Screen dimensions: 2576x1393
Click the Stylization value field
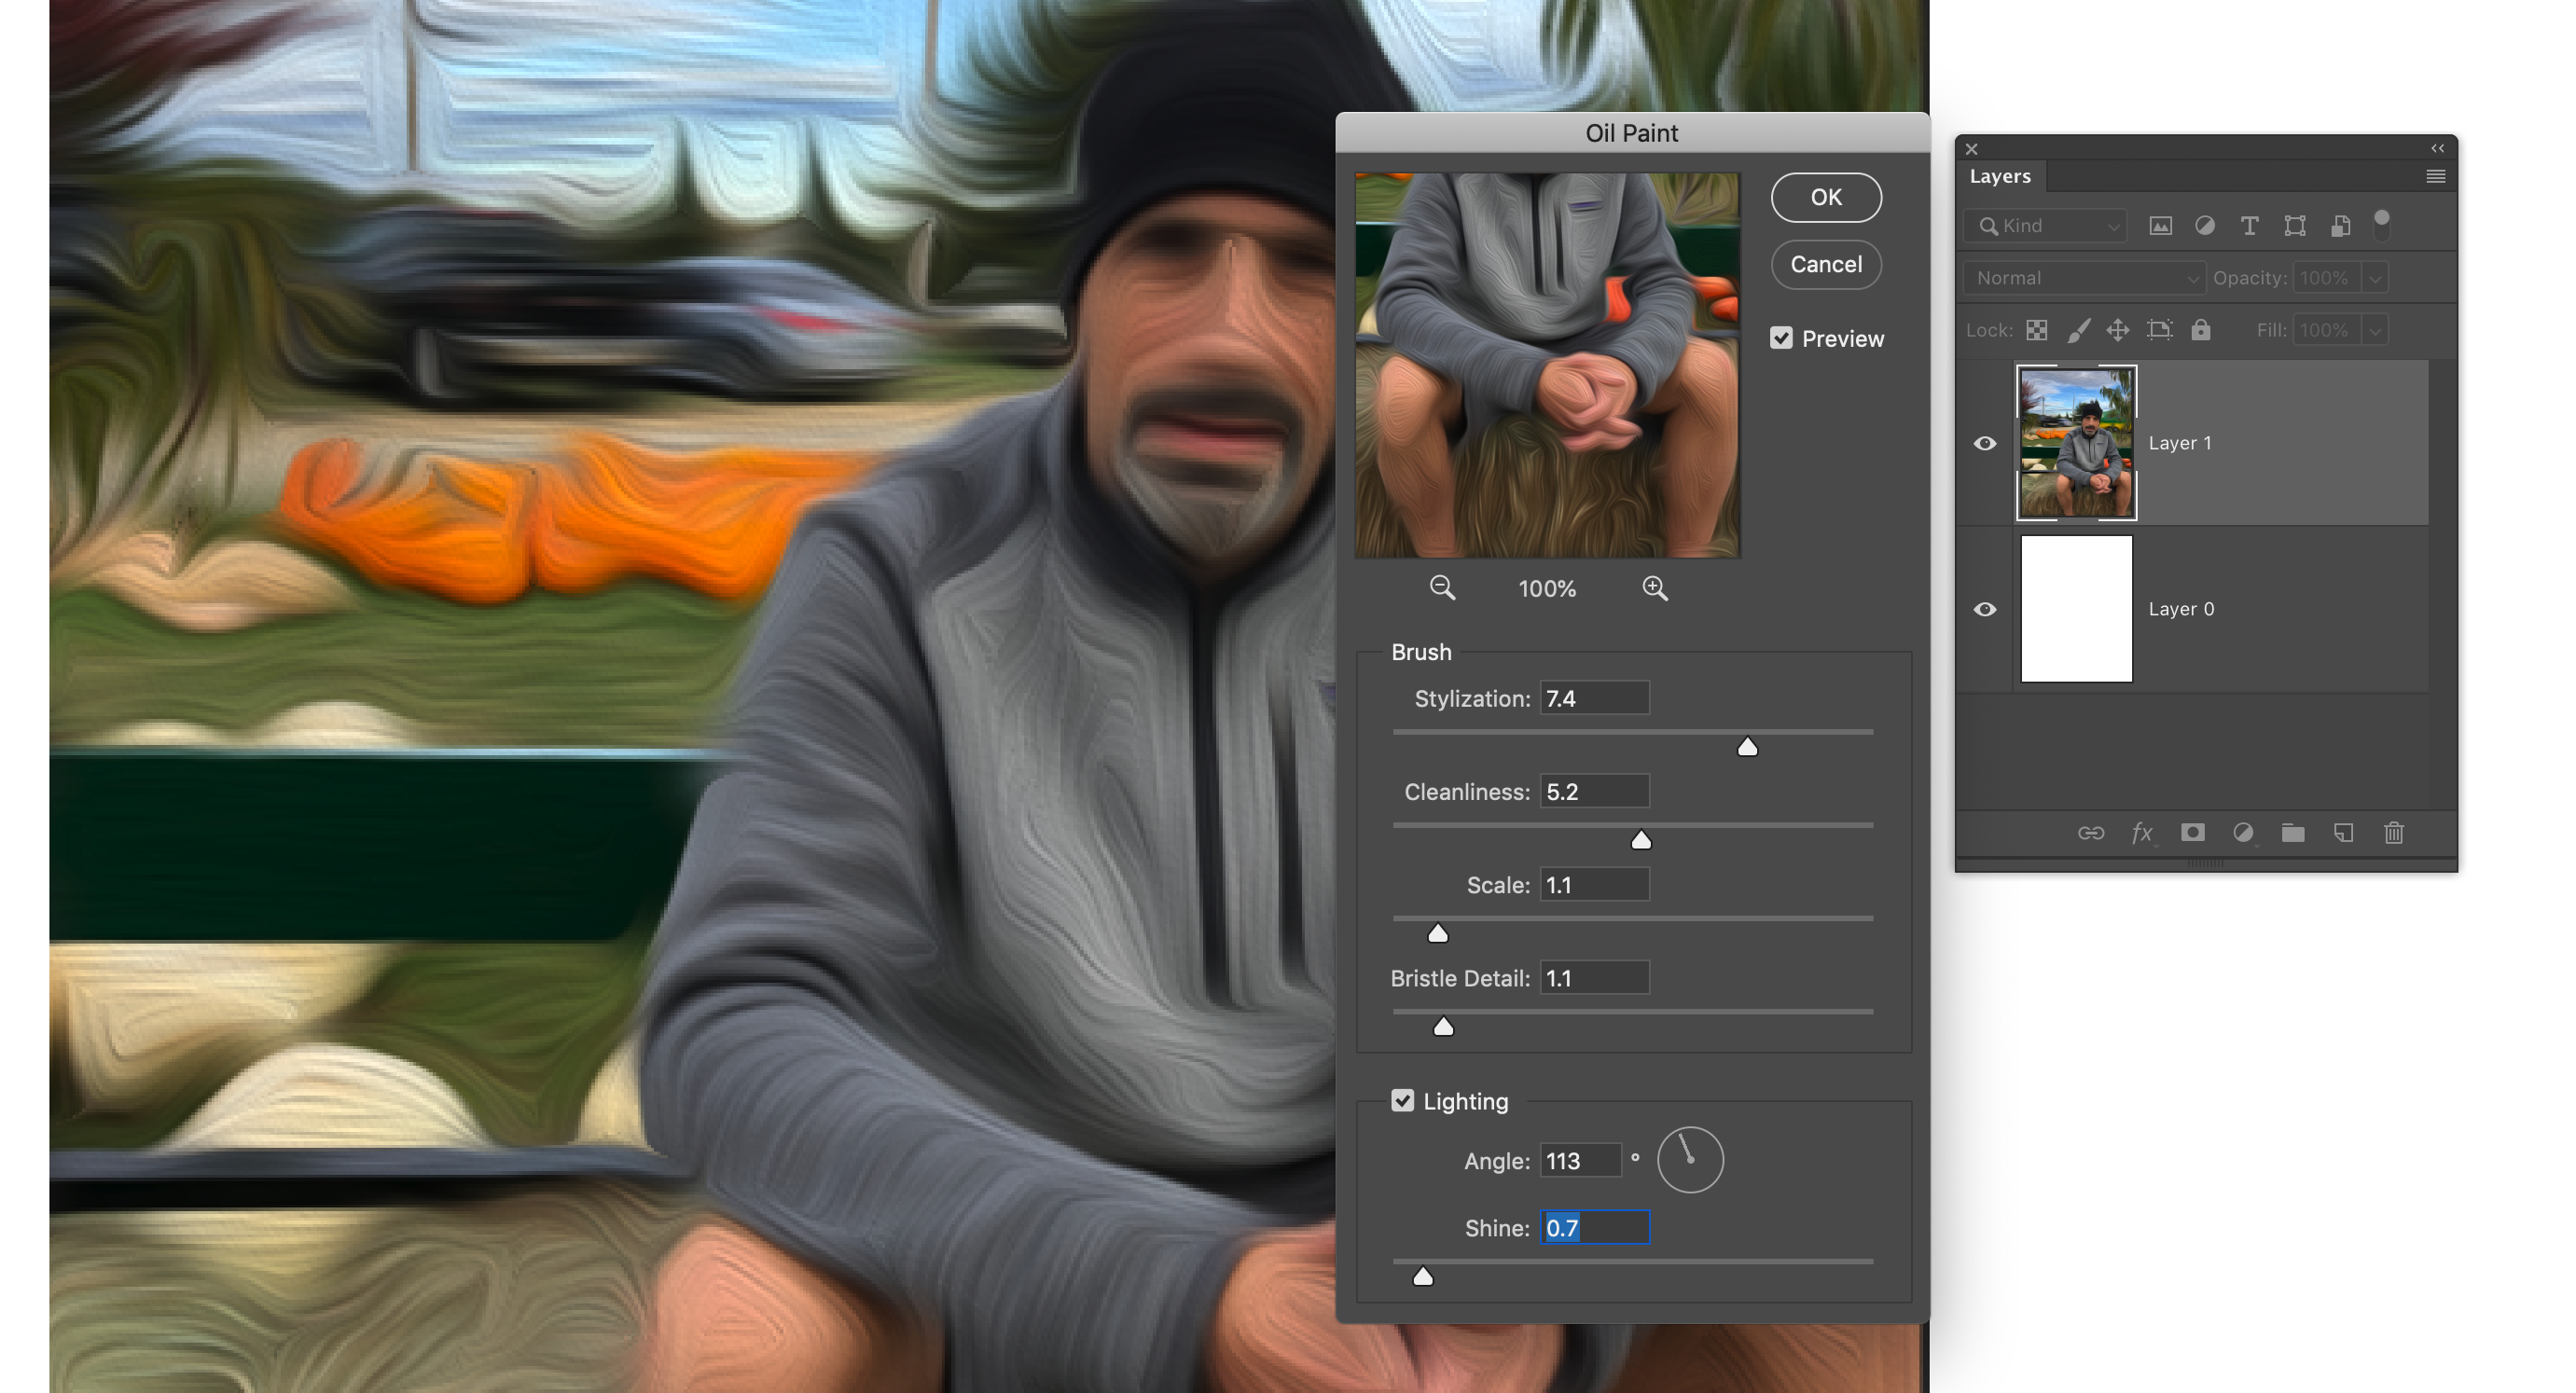(1594, 698)
